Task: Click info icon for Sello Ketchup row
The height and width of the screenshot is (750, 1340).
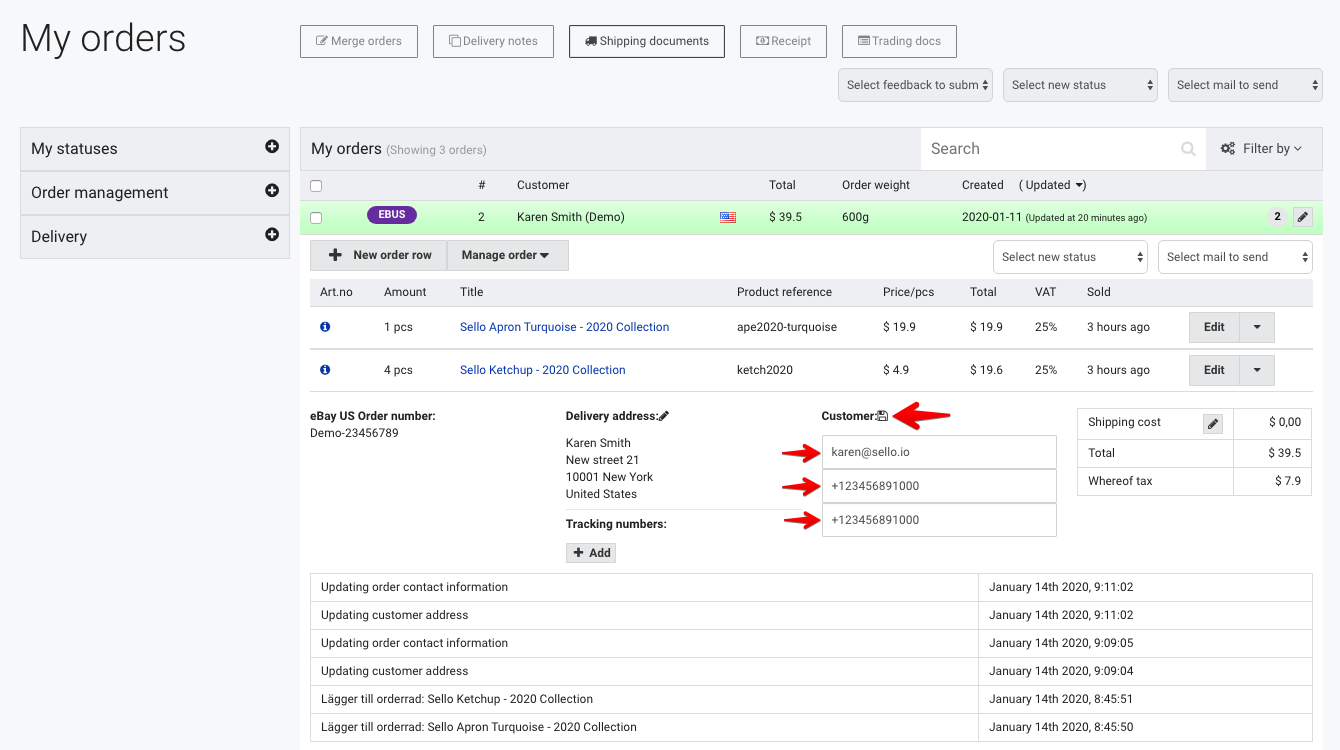Action: click(325, 370)
